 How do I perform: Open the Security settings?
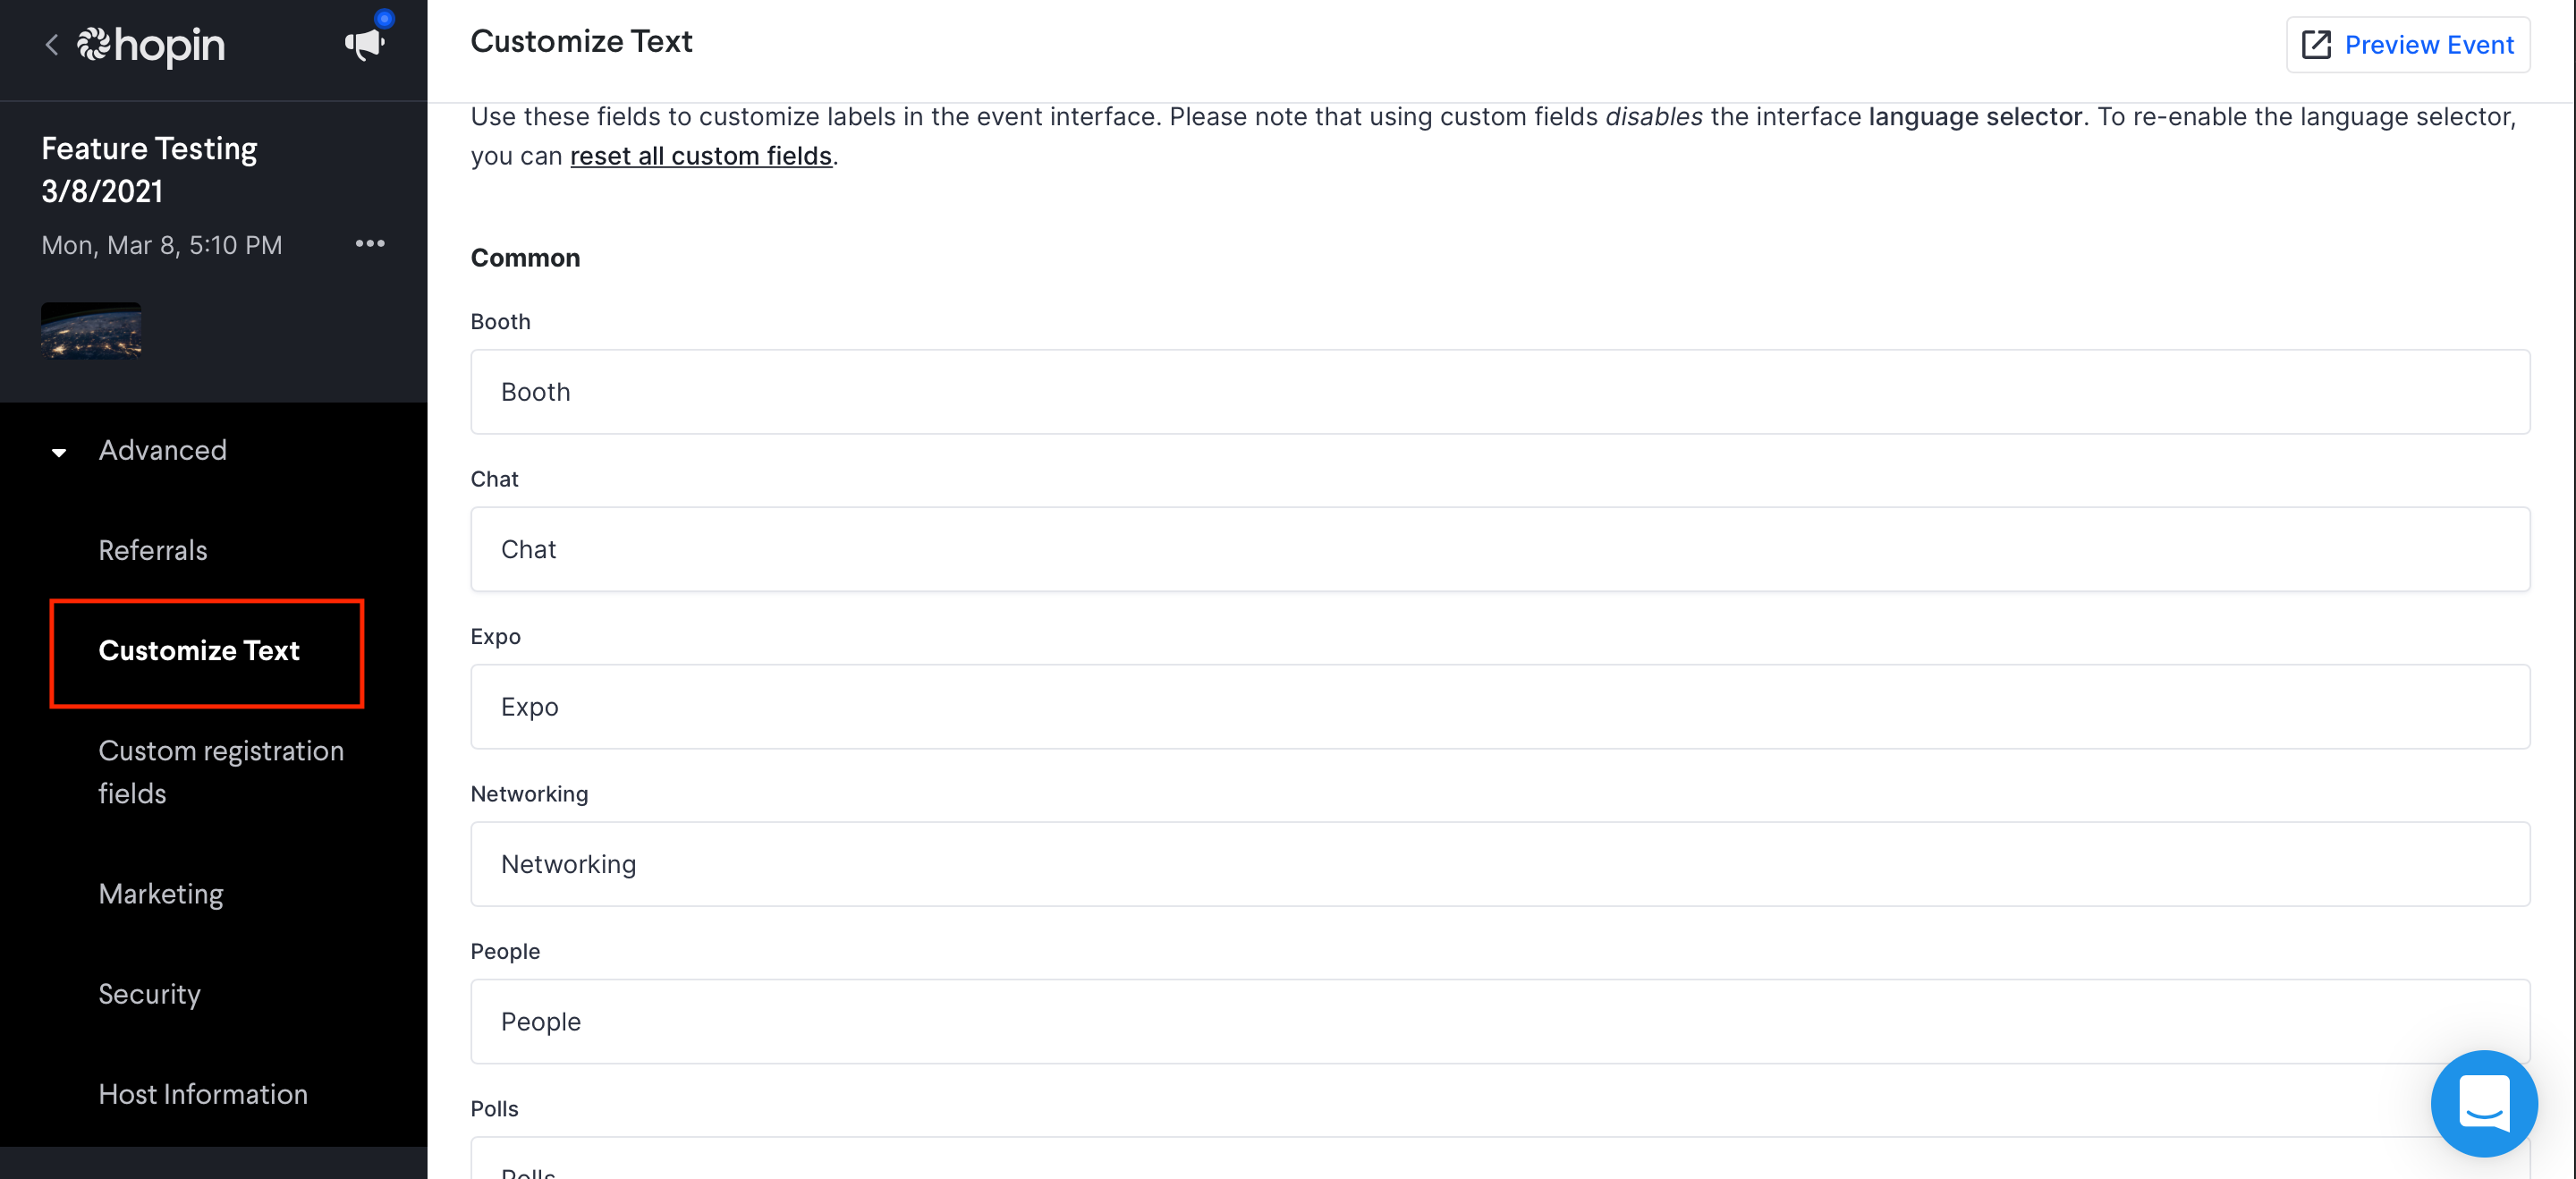point(150,994)
